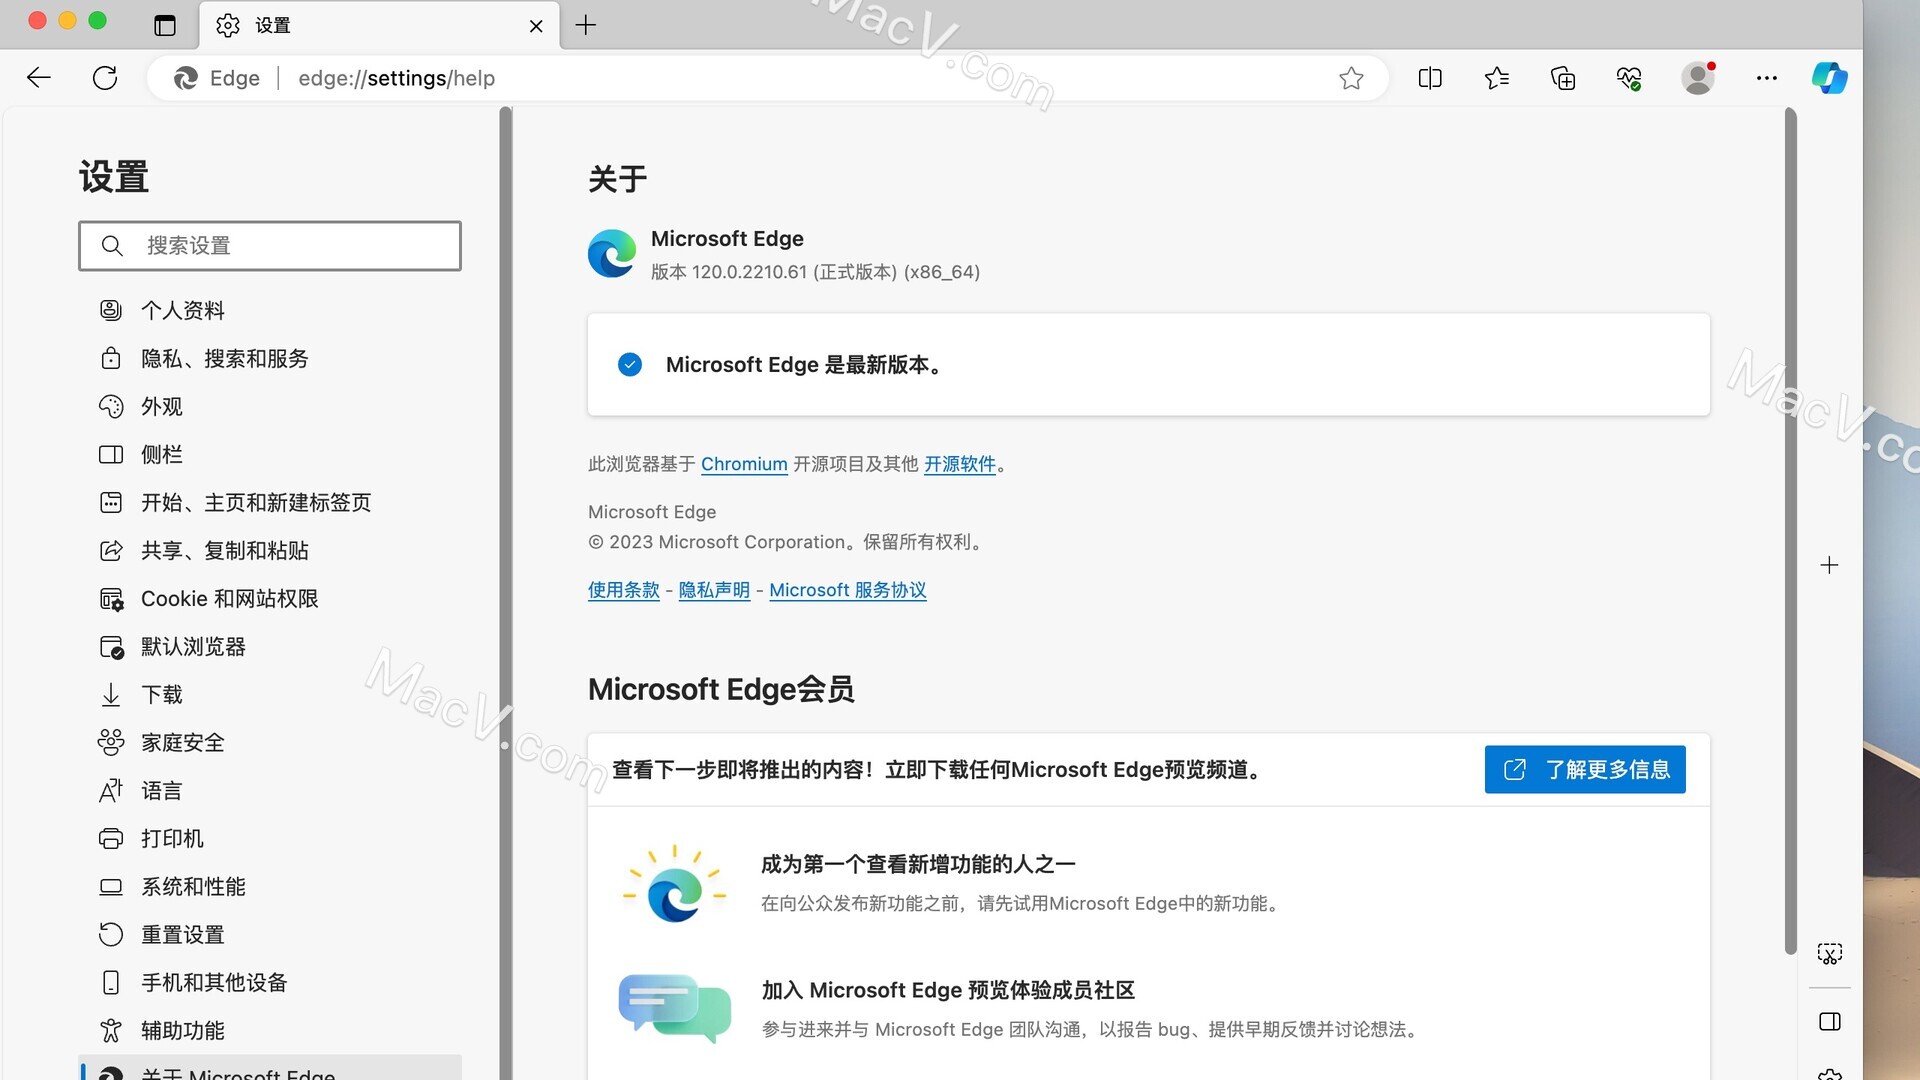
Task: Click the Edge preview sunburst logo
Action: point(675,884)
